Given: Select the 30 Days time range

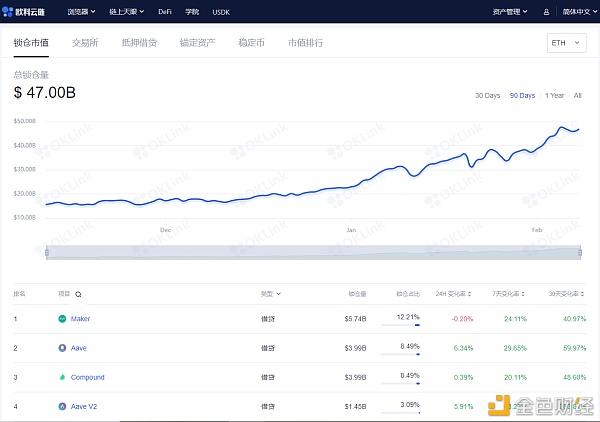Looking at the screenshot, I should point(488,95).
